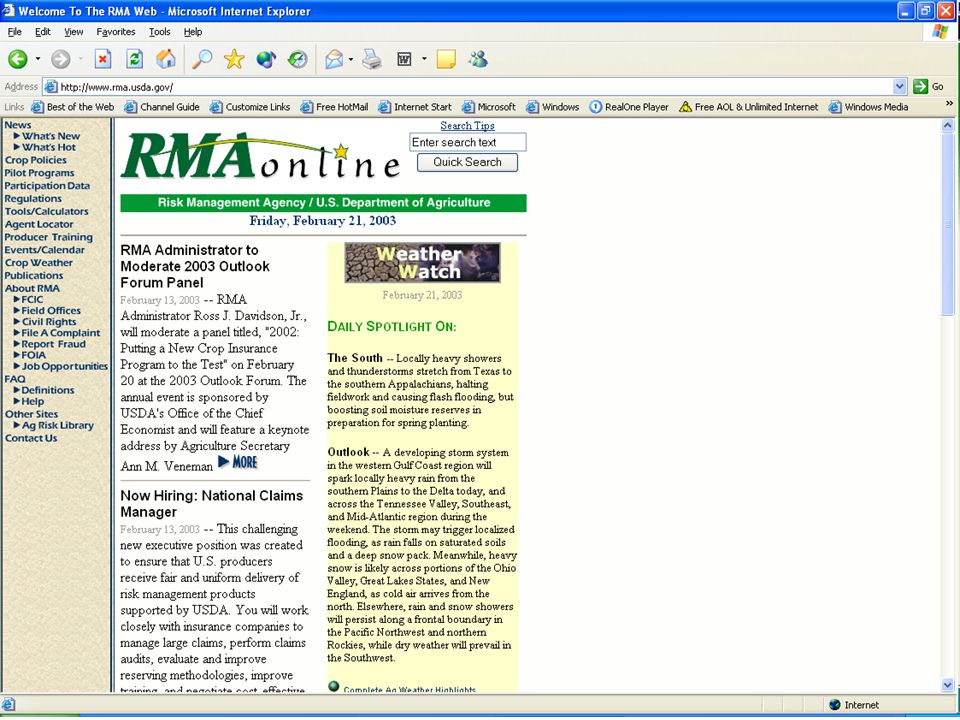960x720 pixels.
Task: Open the Tools/Calculators sidebar link
Action: [47, 211]
